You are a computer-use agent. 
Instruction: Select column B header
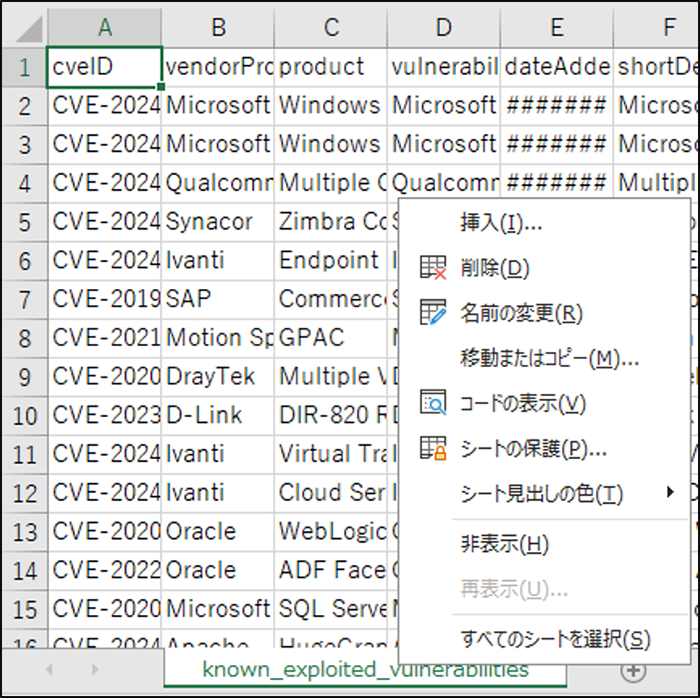[218, 28]
